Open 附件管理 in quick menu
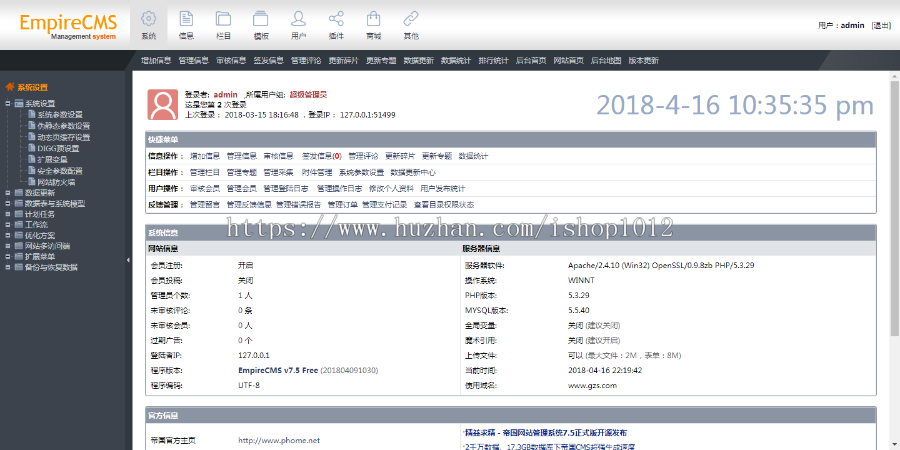The image size is (900, 450). (317, 172)
